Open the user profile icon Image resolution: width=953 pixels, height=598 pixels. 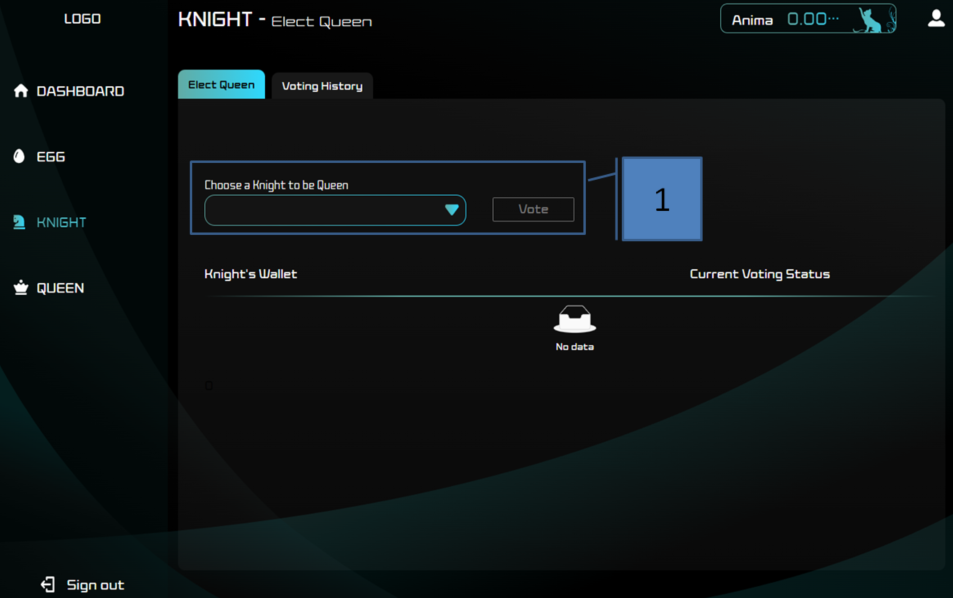[936, 18]
